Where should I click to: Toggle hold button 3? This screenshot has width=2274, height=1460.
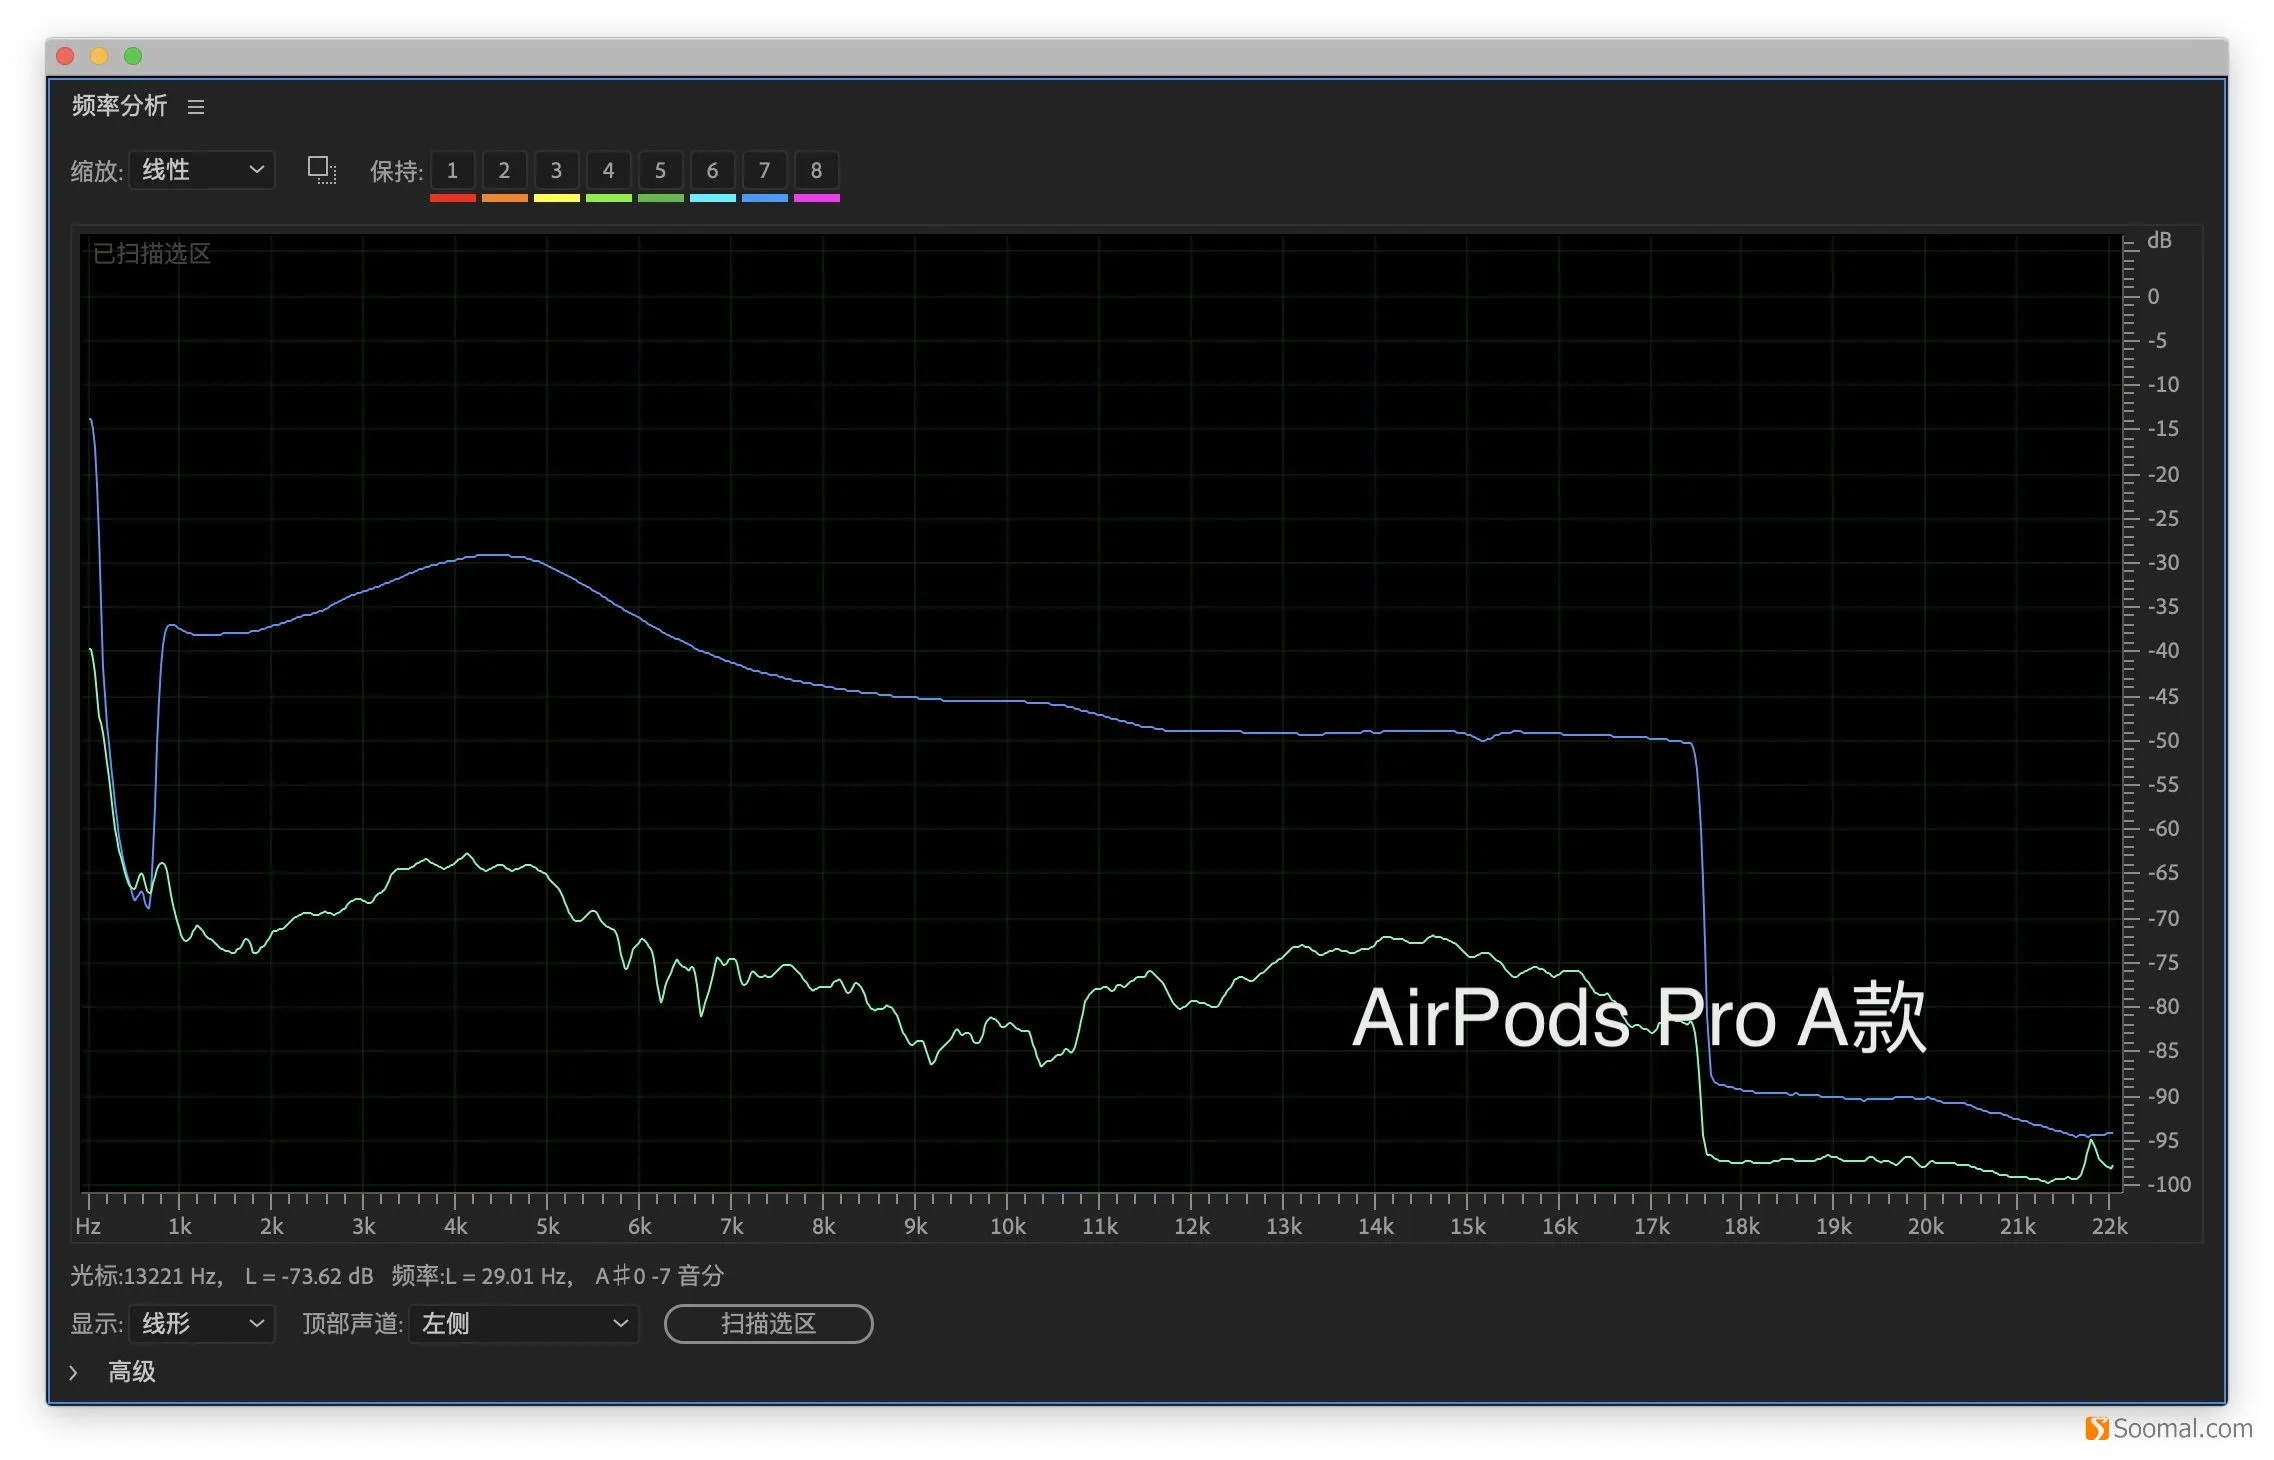point(556,171)
